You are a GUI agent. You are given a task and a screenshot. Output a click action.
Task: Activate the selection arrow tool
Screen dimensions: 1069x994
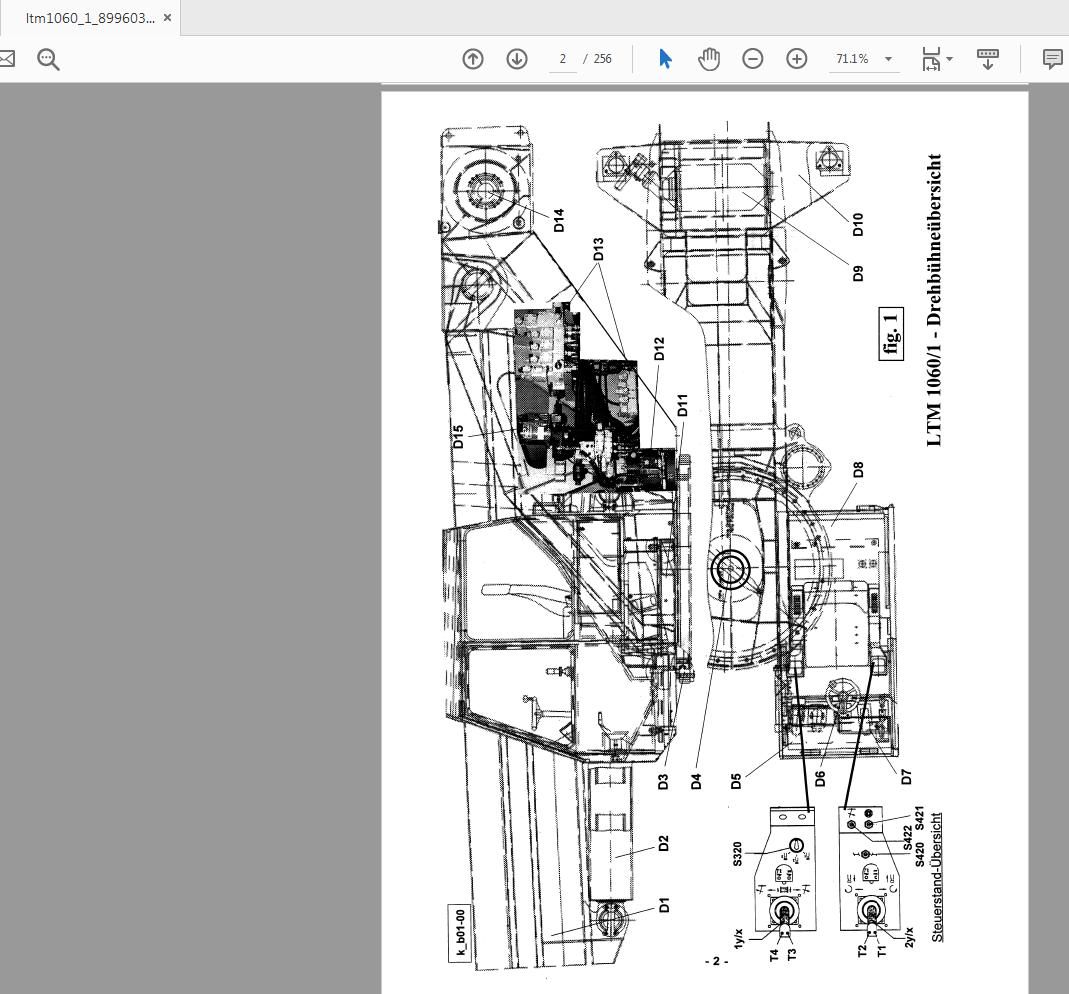tap(665, 59)
